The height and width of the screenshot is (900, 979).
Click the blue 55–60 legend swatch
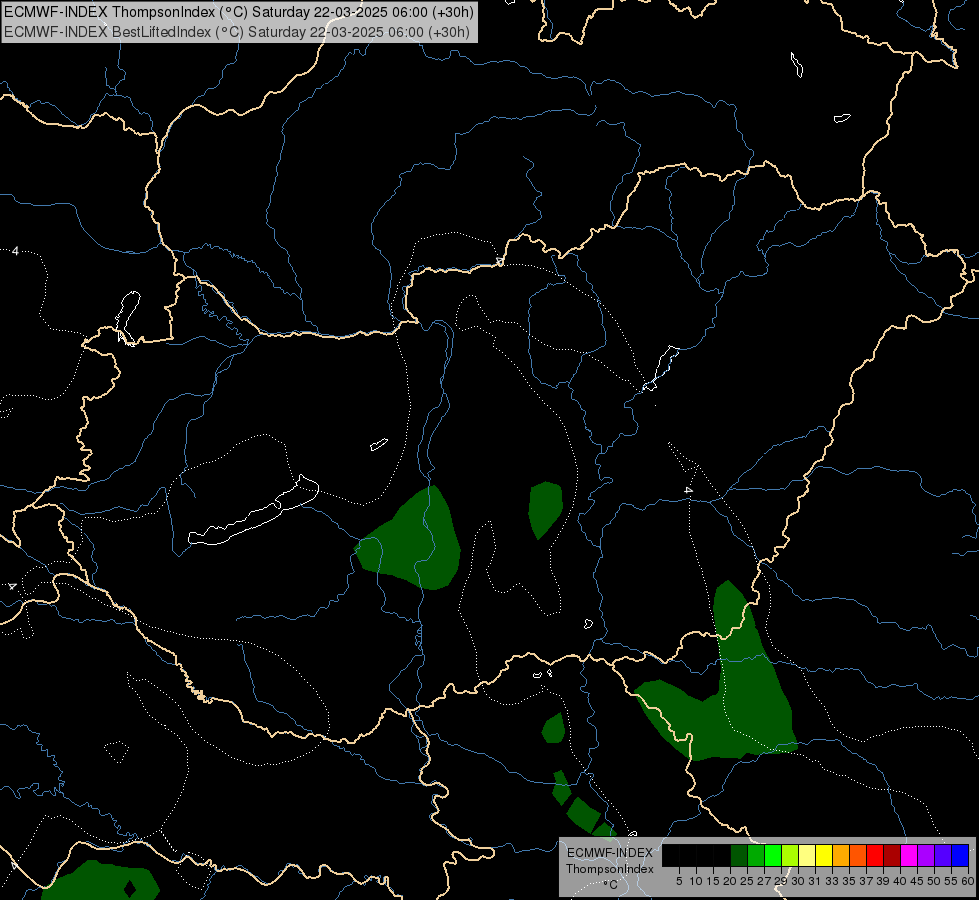point(960,855)
